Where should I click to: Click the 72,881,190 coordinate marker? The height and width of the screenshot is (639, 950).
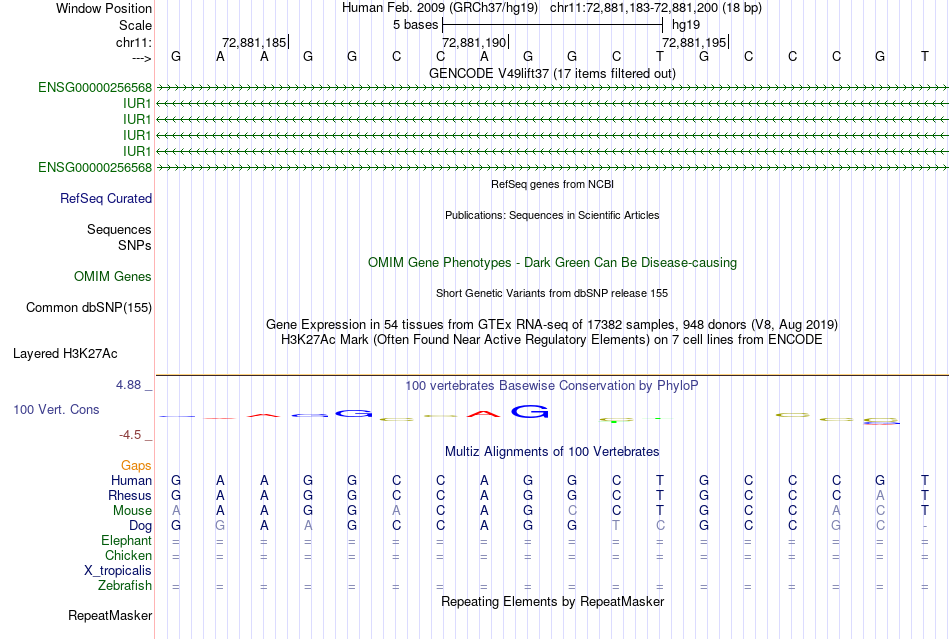pos(474,42)
